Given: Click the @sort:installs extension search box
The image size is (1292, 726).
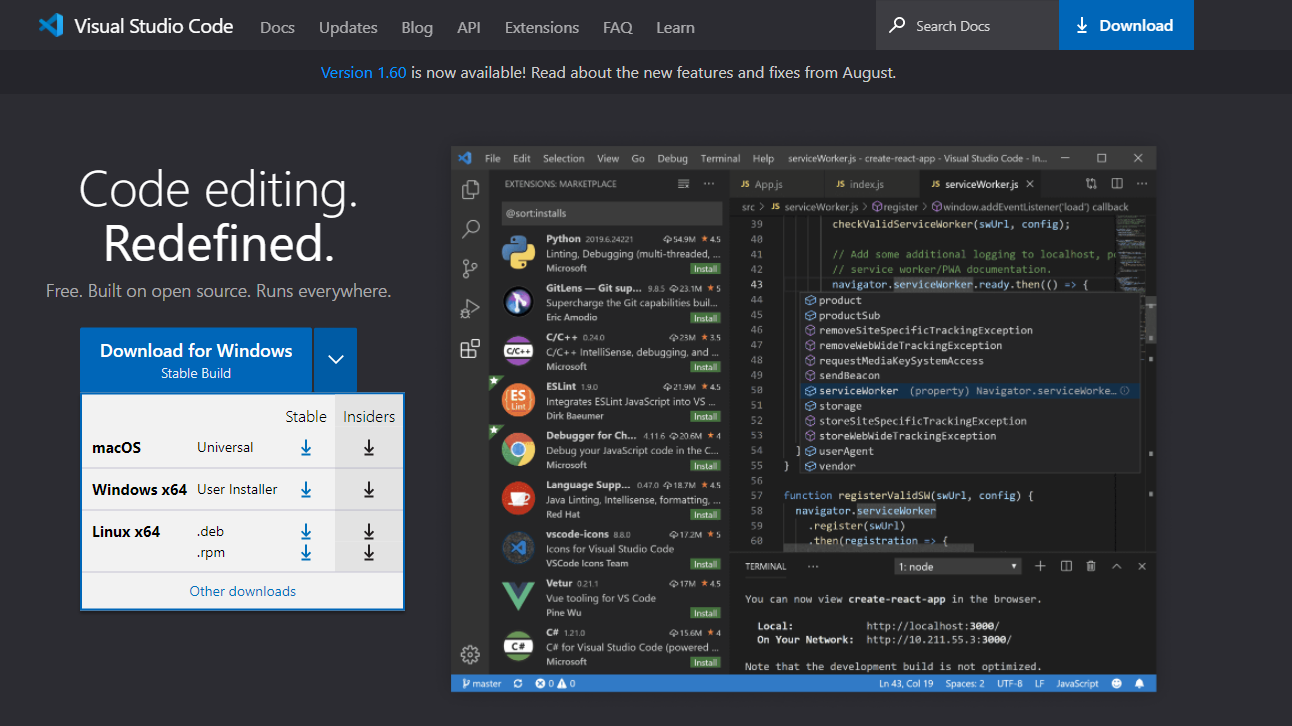Looking at the screenshot, I should coord(611,213).
